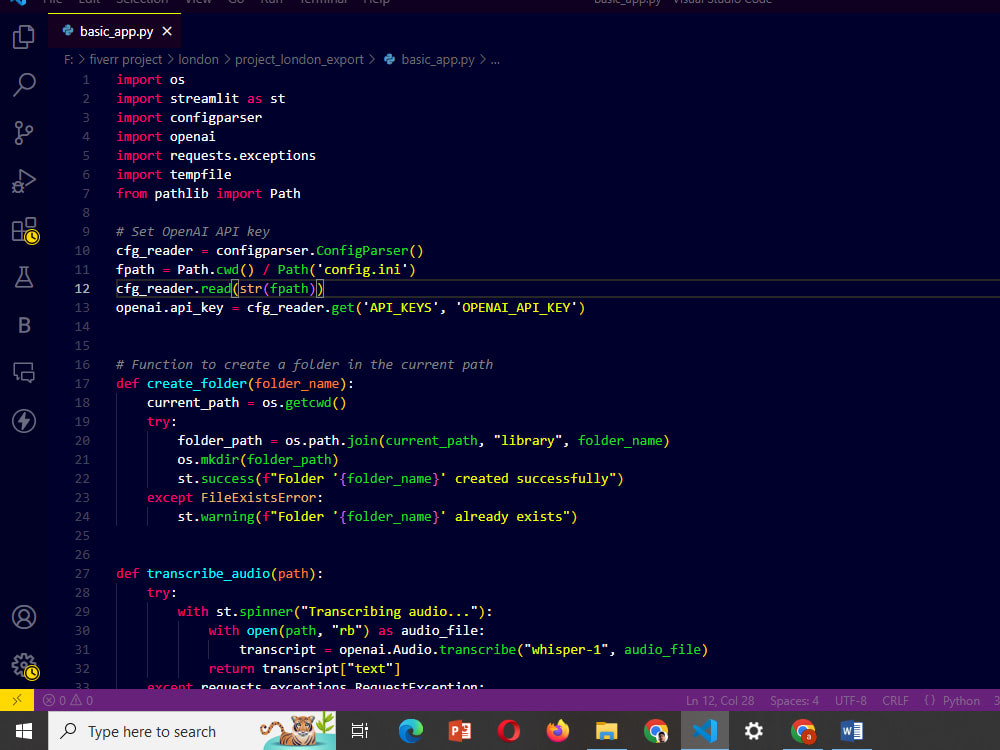The height and width of the screenshot is (750, 1000).
Task: Open Visual Studio Code taskbar icon
Action: (x=705, y=731)
